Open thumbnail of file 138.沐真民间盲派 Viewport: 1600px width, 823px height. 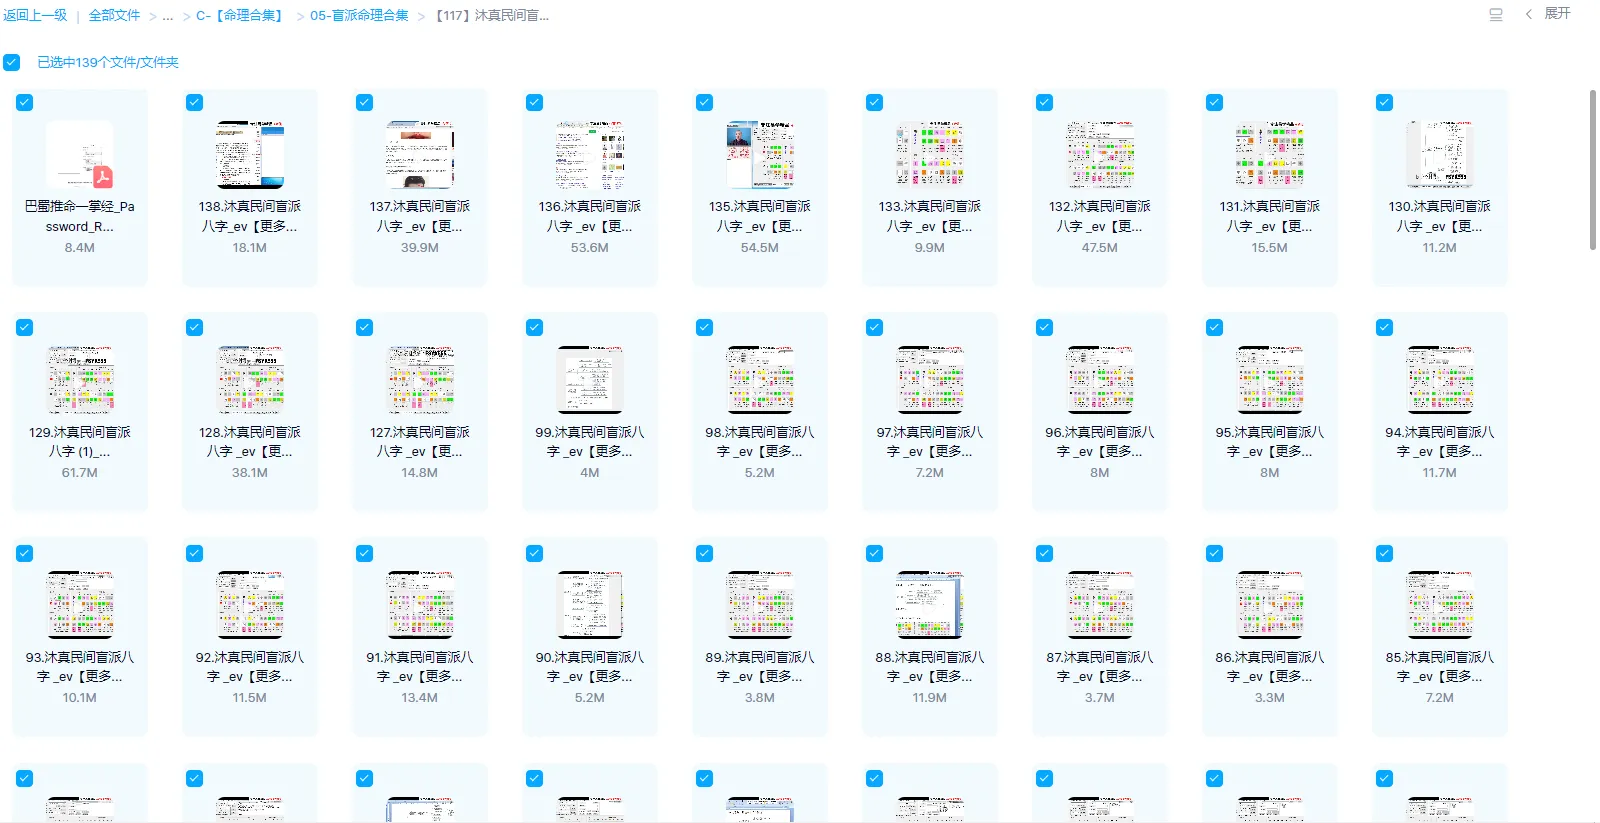pos(250,155)
